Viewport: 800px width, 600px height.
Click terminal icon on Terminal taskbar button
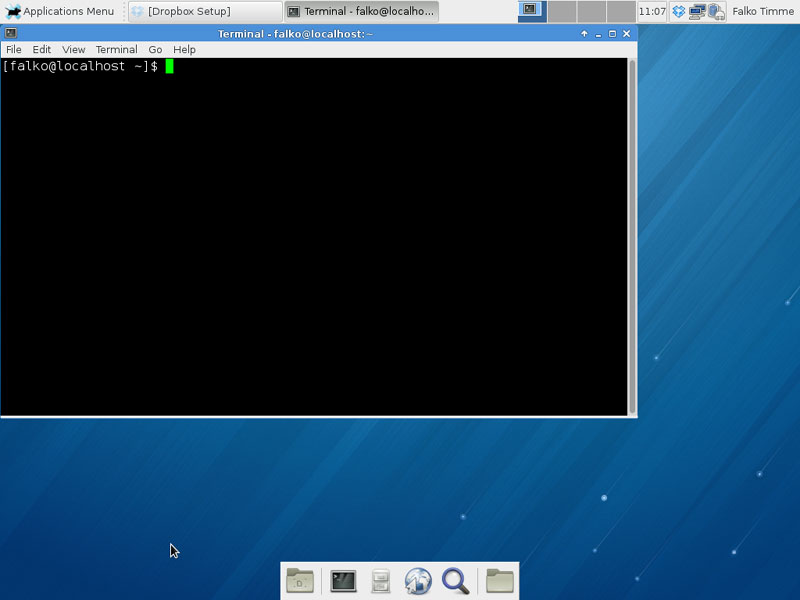(293, 11)
